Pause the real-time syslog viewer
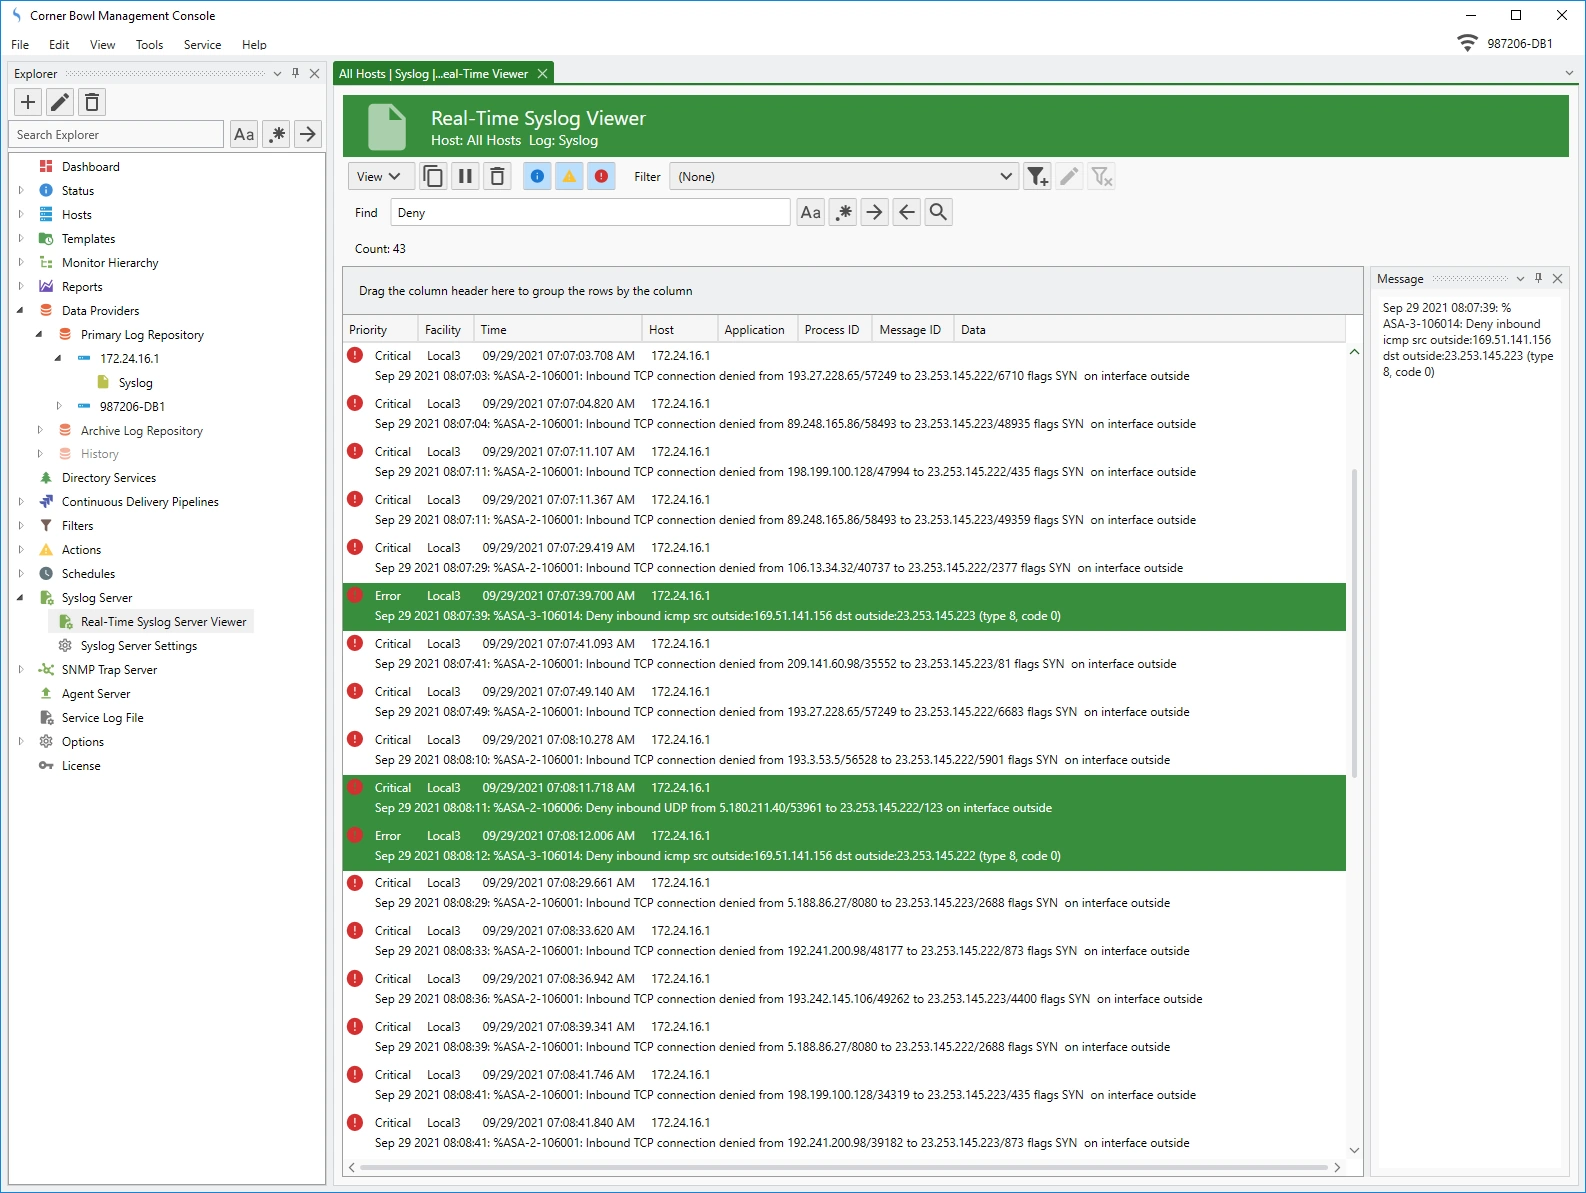Image resolution: width=1586 pixels, height=1193 pixels. (x=465, y=177)
